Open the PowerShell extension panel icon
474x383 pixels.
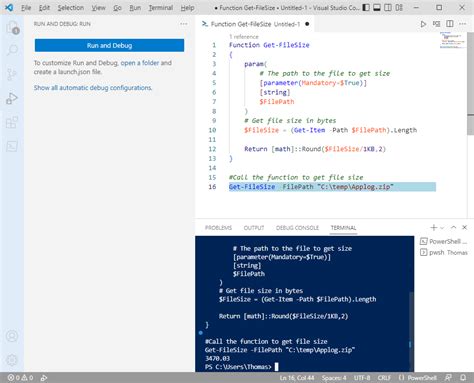12,146
